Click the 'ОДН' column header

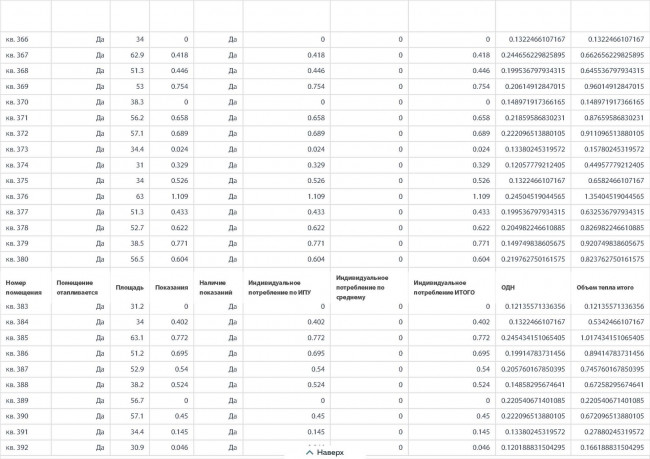(x=508, y=287)
